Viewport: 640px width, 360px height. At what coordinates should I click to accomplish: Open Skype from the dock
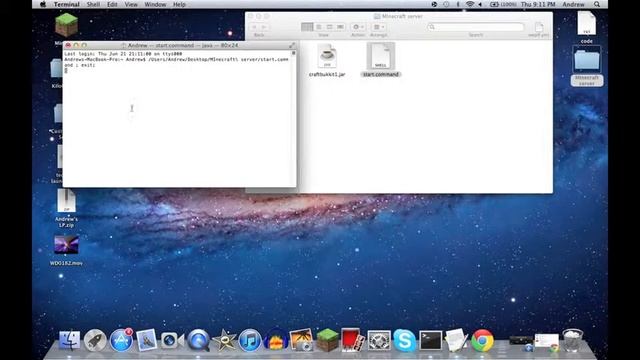404,340
